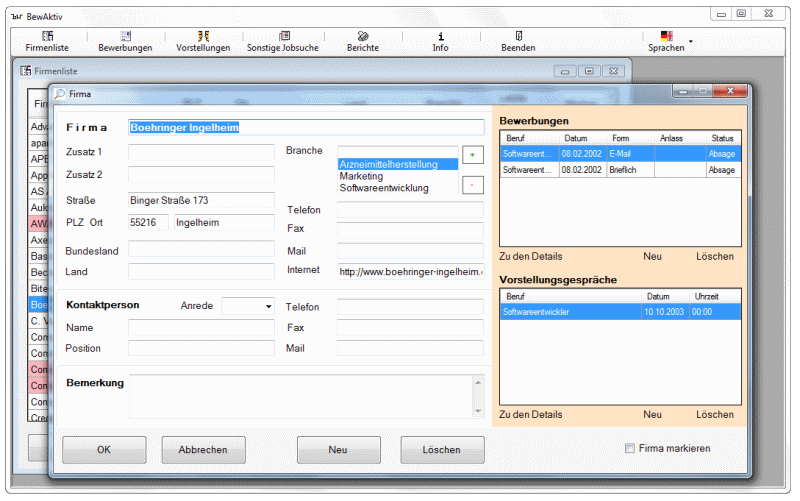Click the Bundesland field
800x501 pixels.
201,249
